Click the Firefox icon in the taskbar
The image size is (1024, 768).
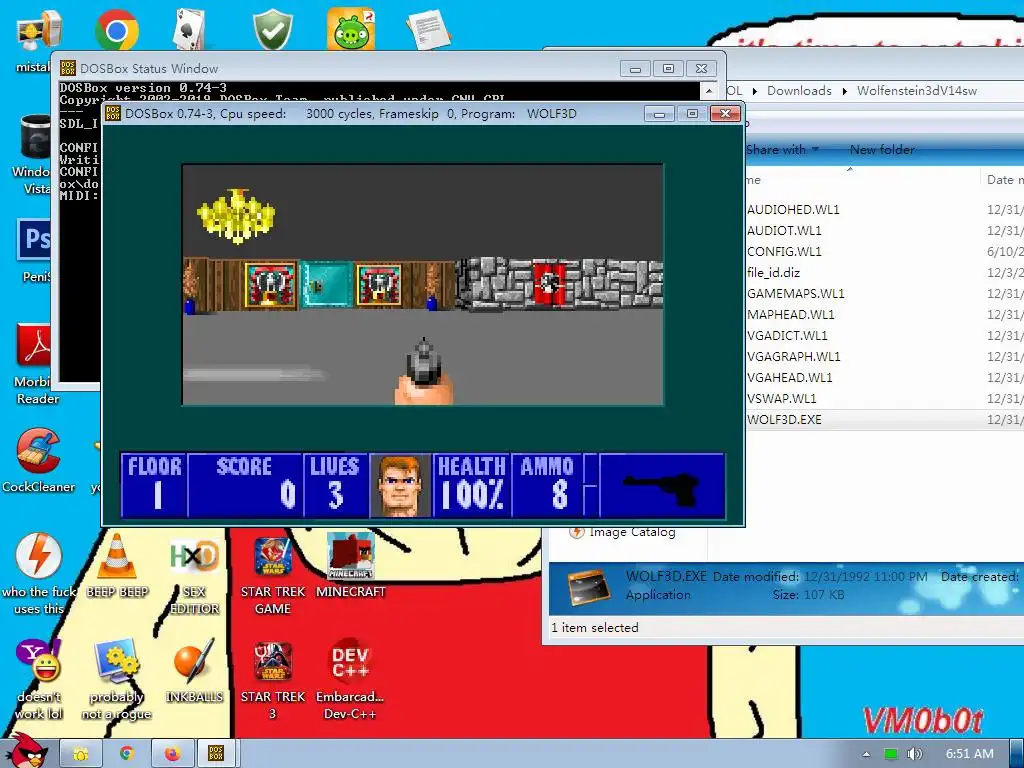(172, 754)
